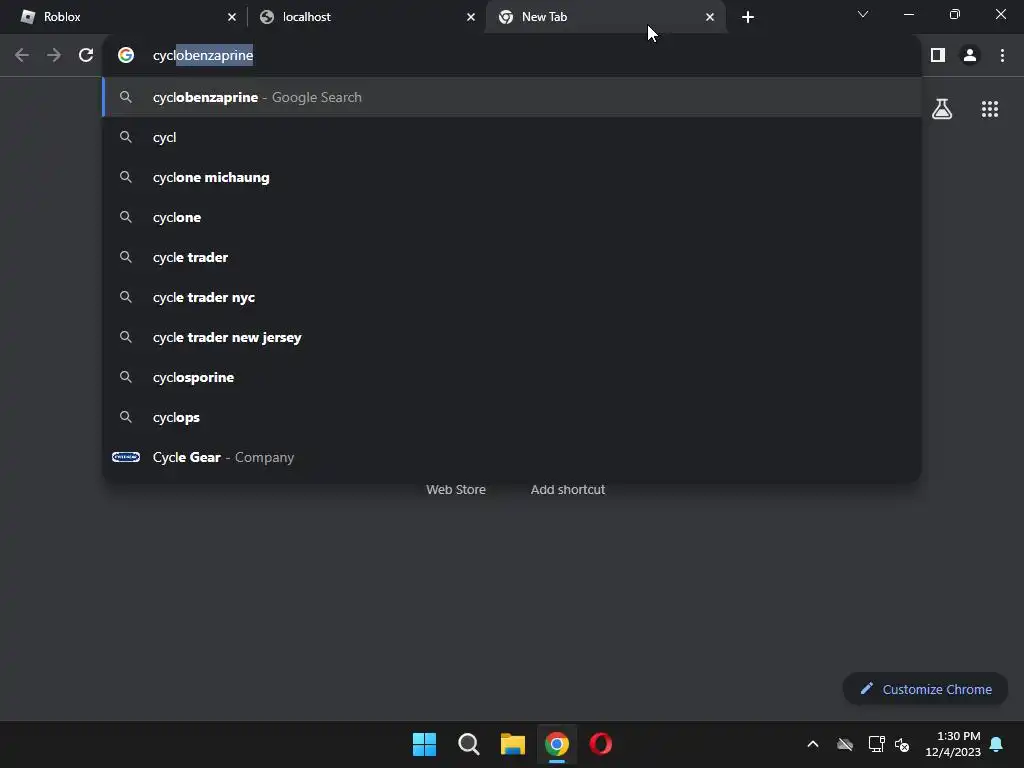Open File Explorer from taskbar
Screen dimensions: 1024x768
[513, 744]
